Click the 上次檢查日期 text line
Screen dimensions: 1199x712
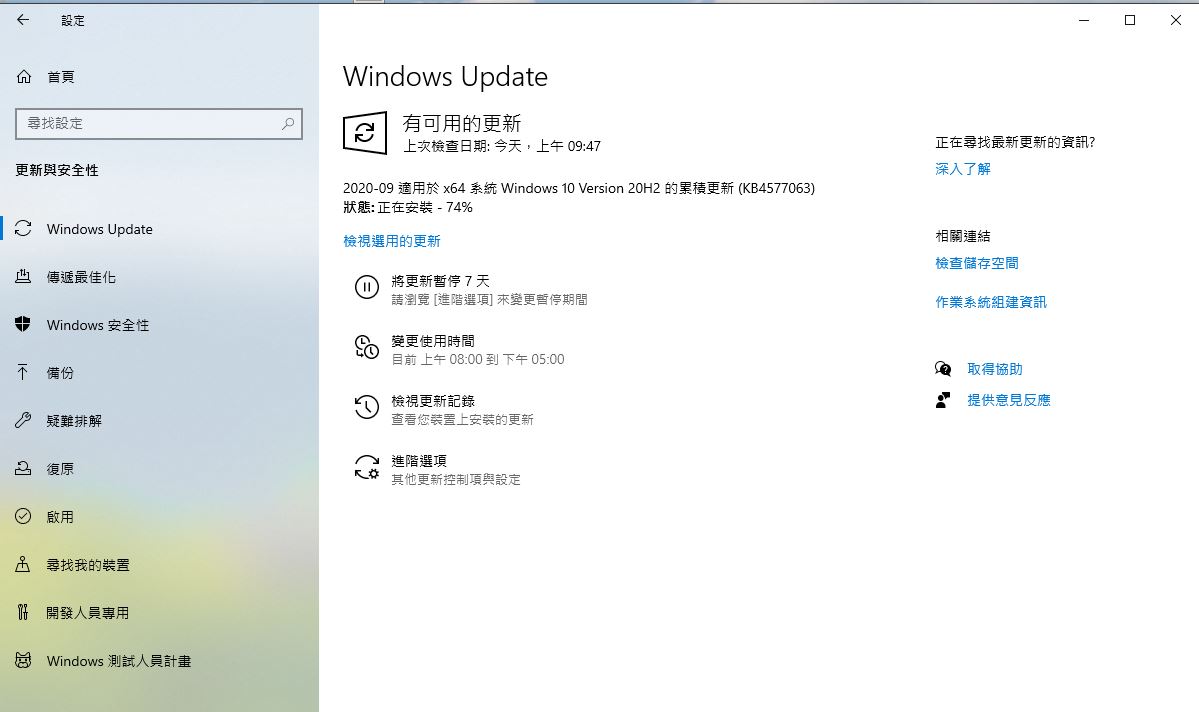(502, 146)
